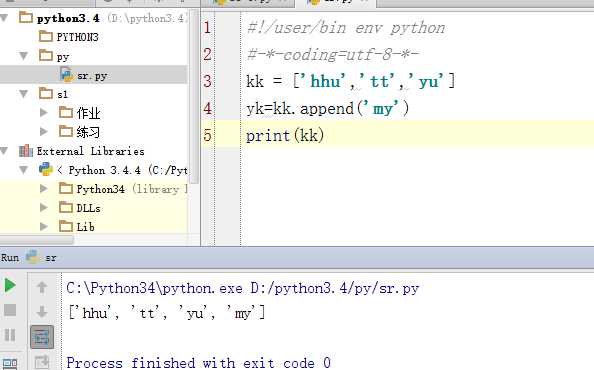Image resolution: width=594 pixels, height=370 pixels.
Task: Collapse the Python 3.4.4 node
Action: pyautogui.click(x=23, y=170)
